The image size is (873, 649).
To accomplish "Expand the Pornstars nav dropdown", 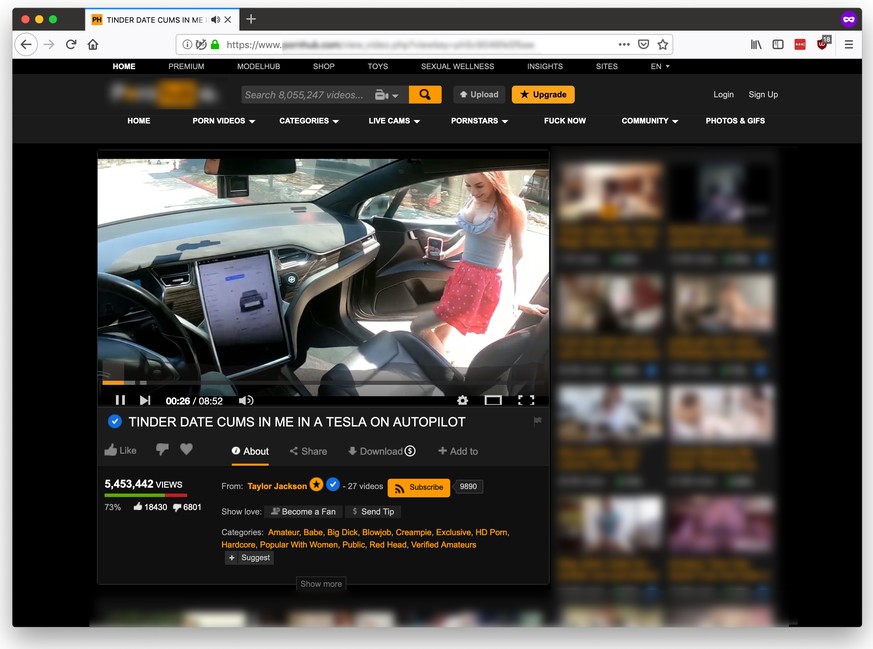I will [479, 121].
